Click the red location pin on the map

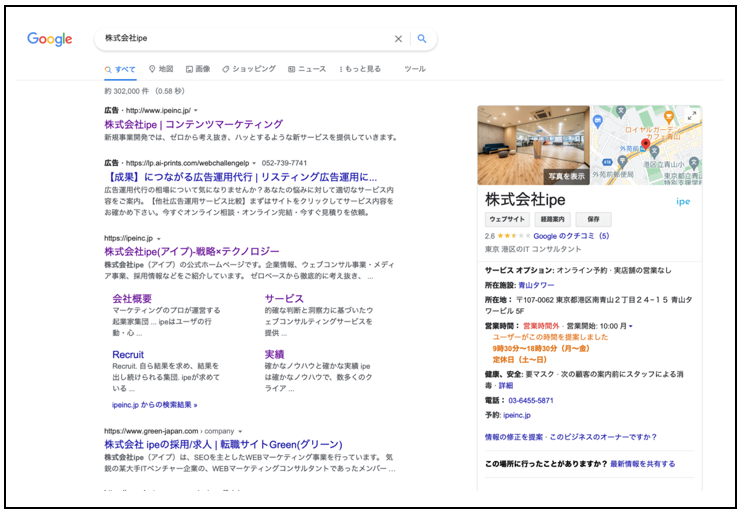(x=645, y=145)
